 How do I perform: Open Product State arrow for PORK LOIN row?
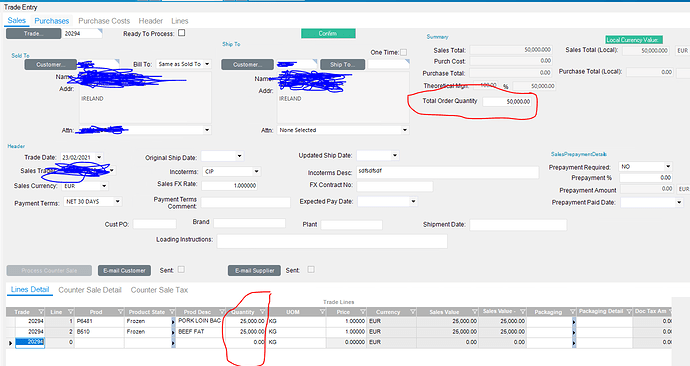[x=173, y=322]
